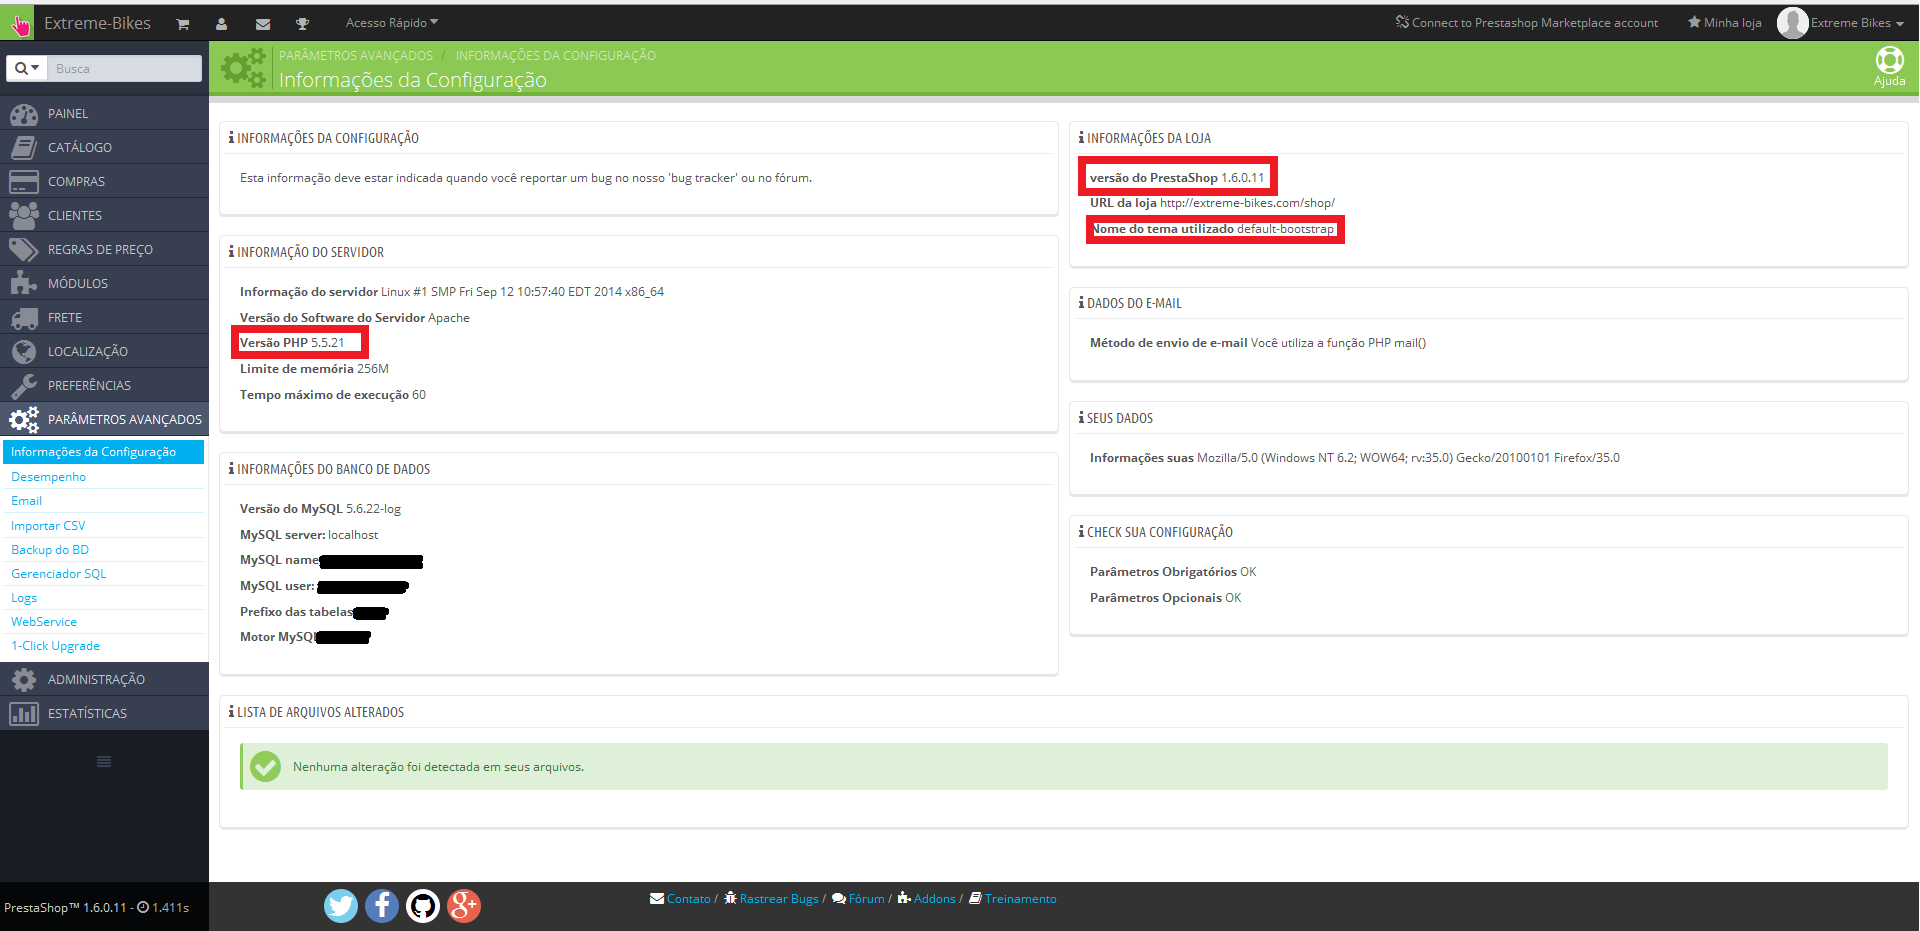Open the GitHub icon in footer

coord(423,906)
